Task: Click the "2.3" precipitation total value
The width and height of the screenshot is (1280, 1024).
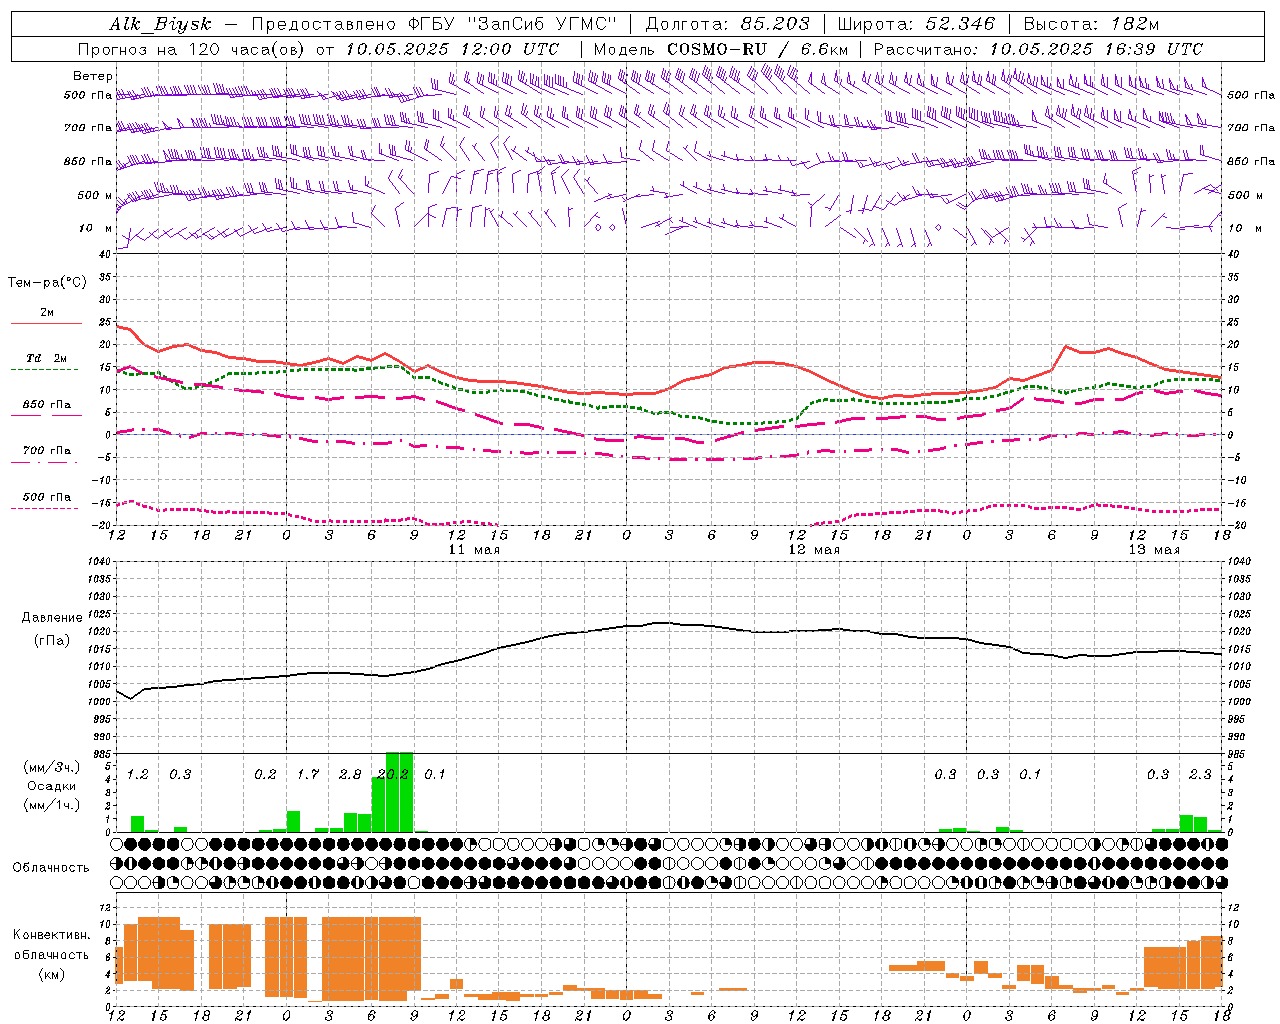Action: (x=1200, y=774)
